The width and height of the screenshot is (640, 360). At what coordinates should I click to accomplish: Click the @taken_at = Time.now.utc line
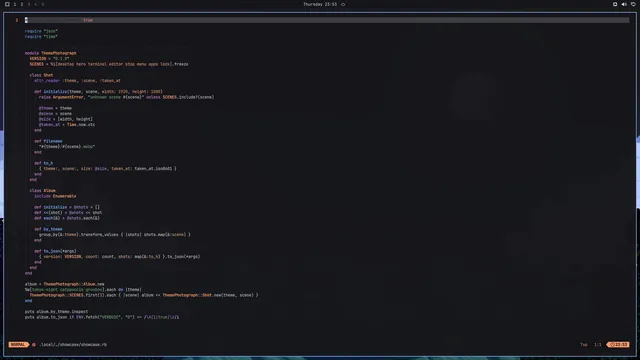coord(67,124)
